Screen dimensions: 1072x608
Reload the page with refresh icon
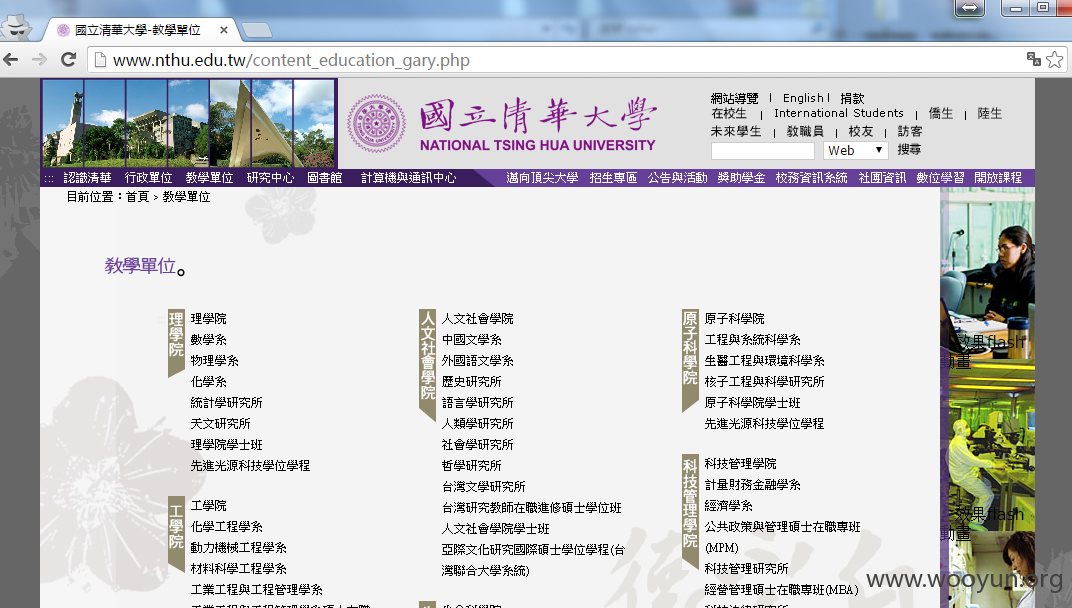click(68, 60)
